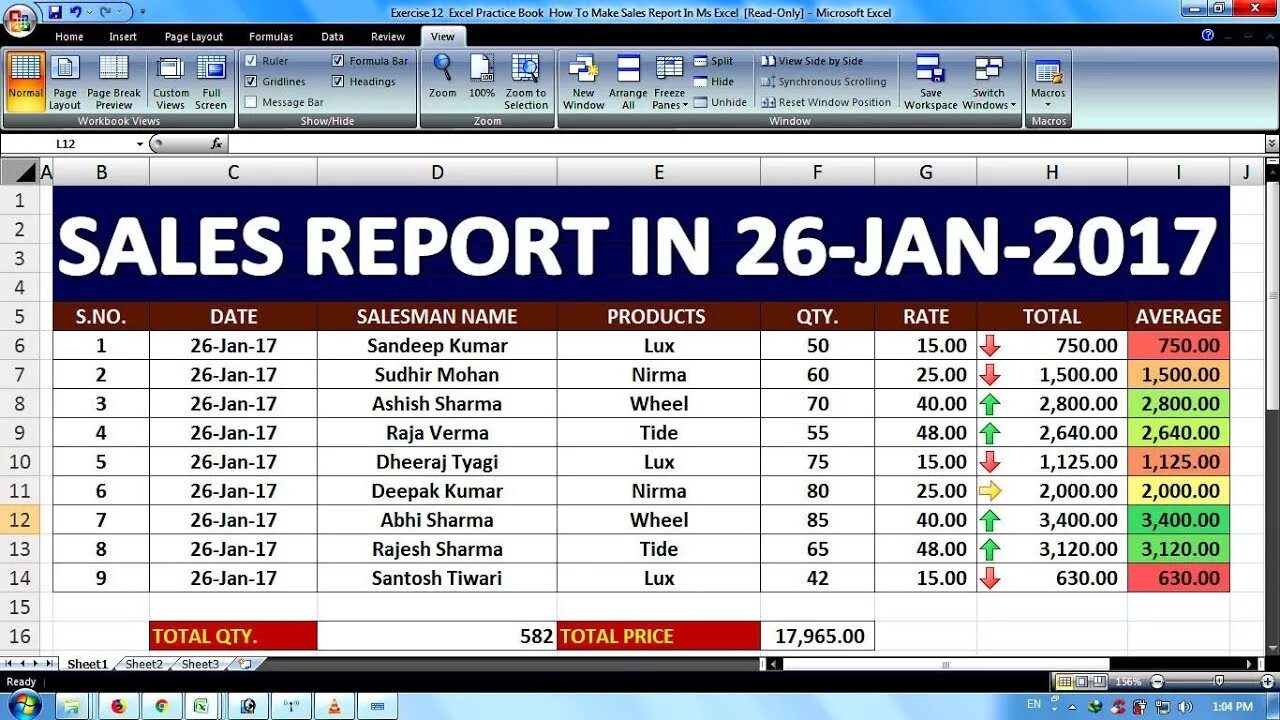Open the Page Layout ribbon tab

pyautogui.click(x=194, y=36)
